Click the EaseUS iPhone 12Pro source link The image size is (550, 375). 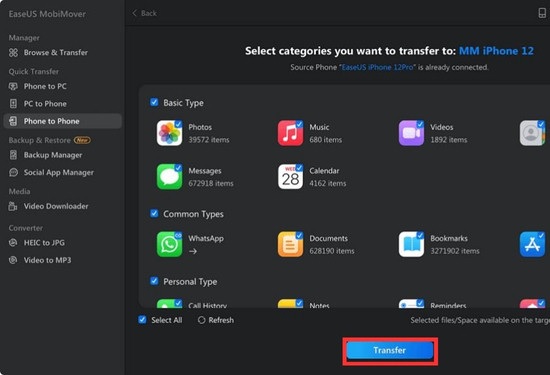click(377, 67)
